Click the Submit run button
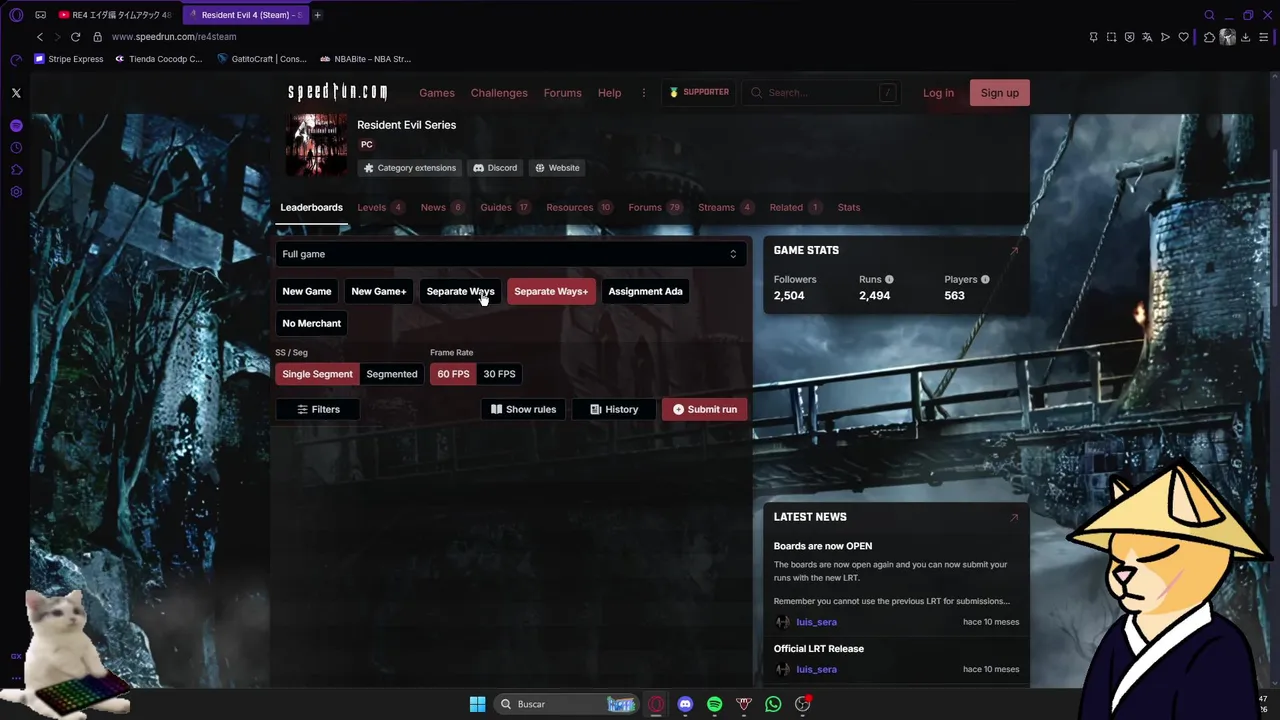Screen dimensions: 1280x720 pos(705,409)
